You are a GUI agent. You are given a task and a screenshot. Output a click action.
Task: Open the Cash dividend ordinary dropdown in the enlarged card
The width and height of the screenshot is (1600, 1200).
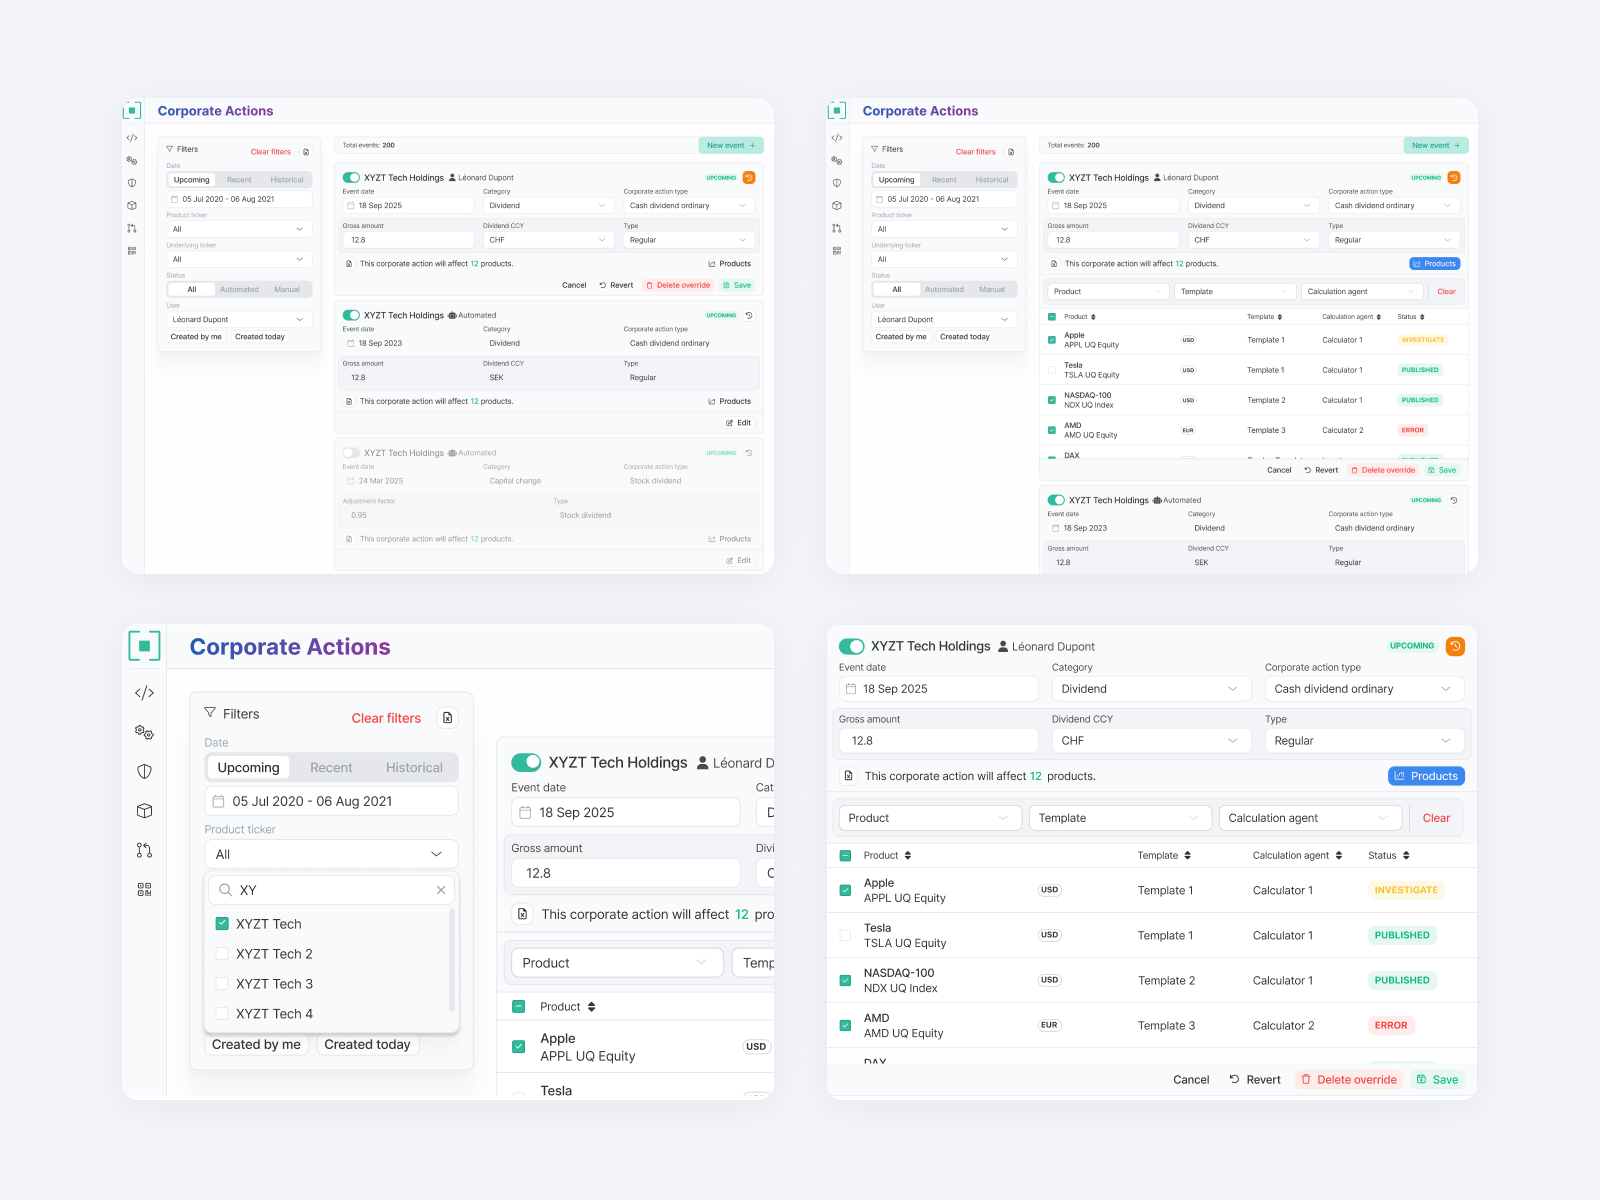tap(1363, 689)
